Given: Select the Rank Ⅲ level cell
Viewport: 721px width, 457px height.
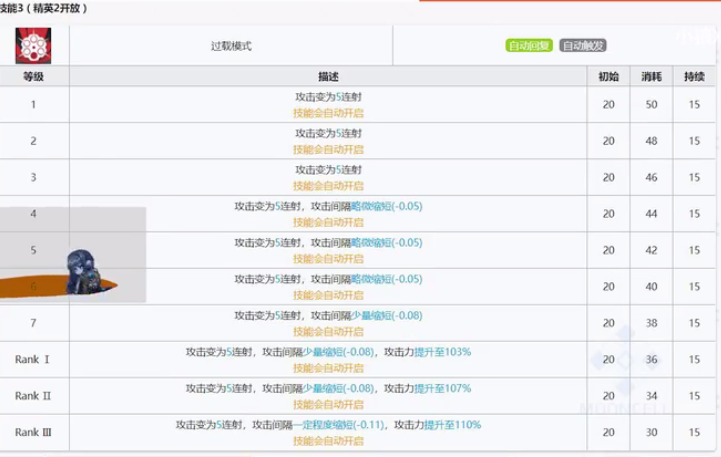Looking at the screenshot, I should (33, 432).
